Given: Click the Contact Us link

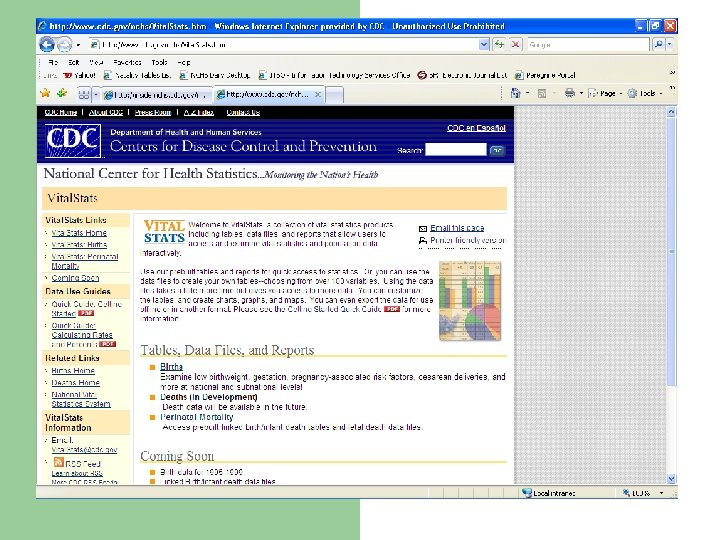Looking at the screenshot, I should coord(243,112).
